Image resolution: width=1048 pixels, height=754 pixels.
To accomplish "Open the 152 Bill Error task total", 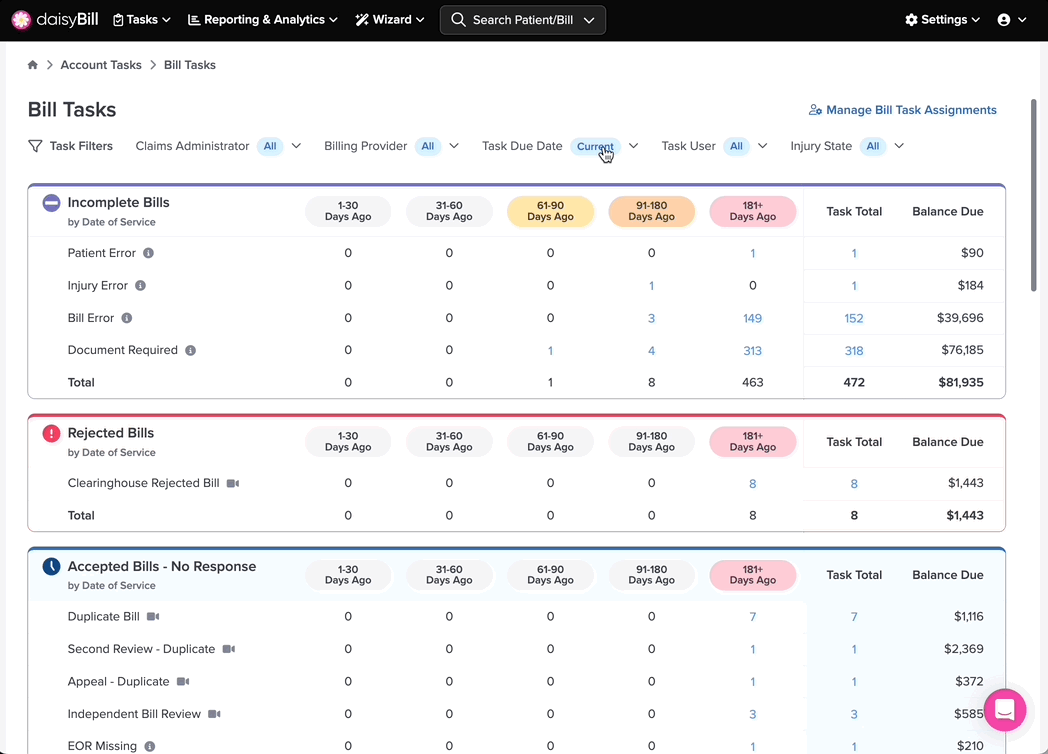I will (x=854, y=318).
